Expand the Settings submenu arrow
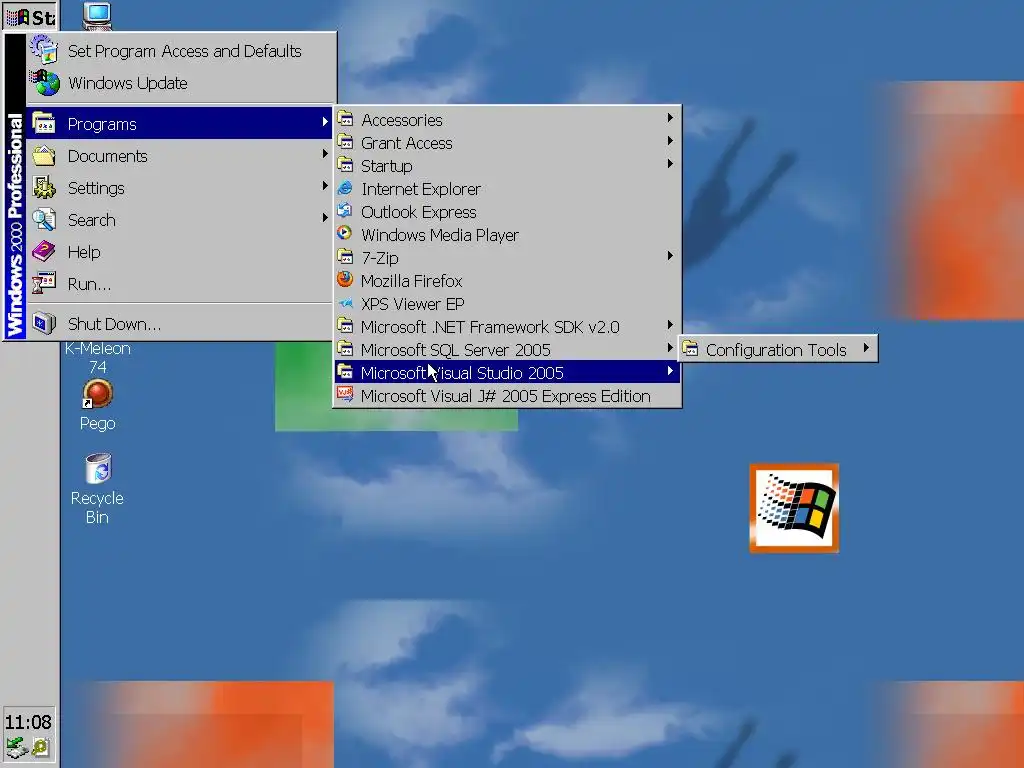 coord(325,186)
